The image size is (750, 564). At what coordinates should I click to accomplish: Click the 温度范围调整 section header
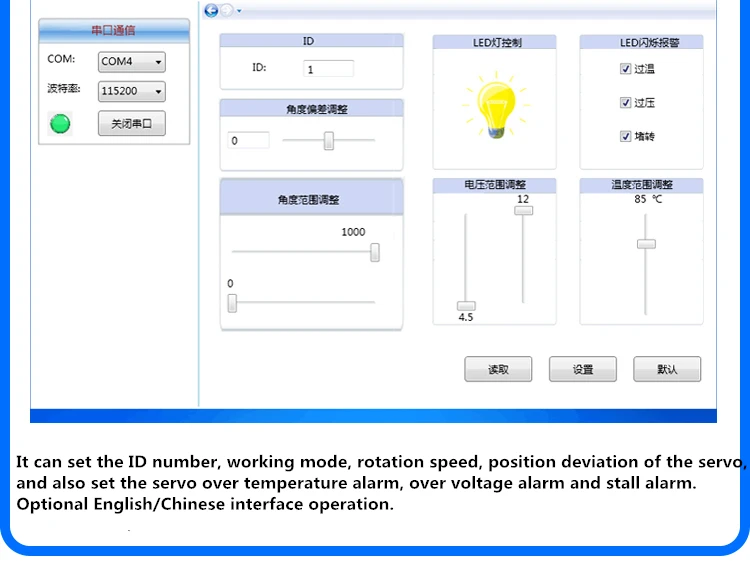[641, 185]
